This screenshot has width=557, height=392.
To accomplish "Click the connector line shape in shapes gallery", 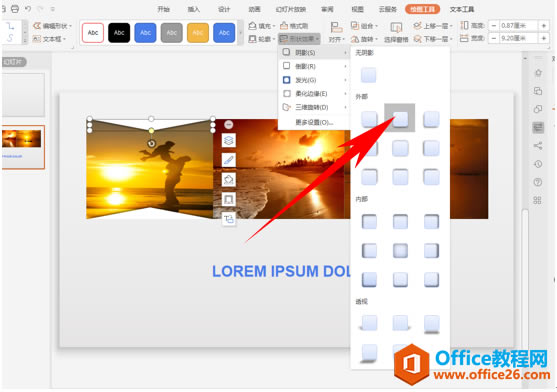I will [11, 26].
